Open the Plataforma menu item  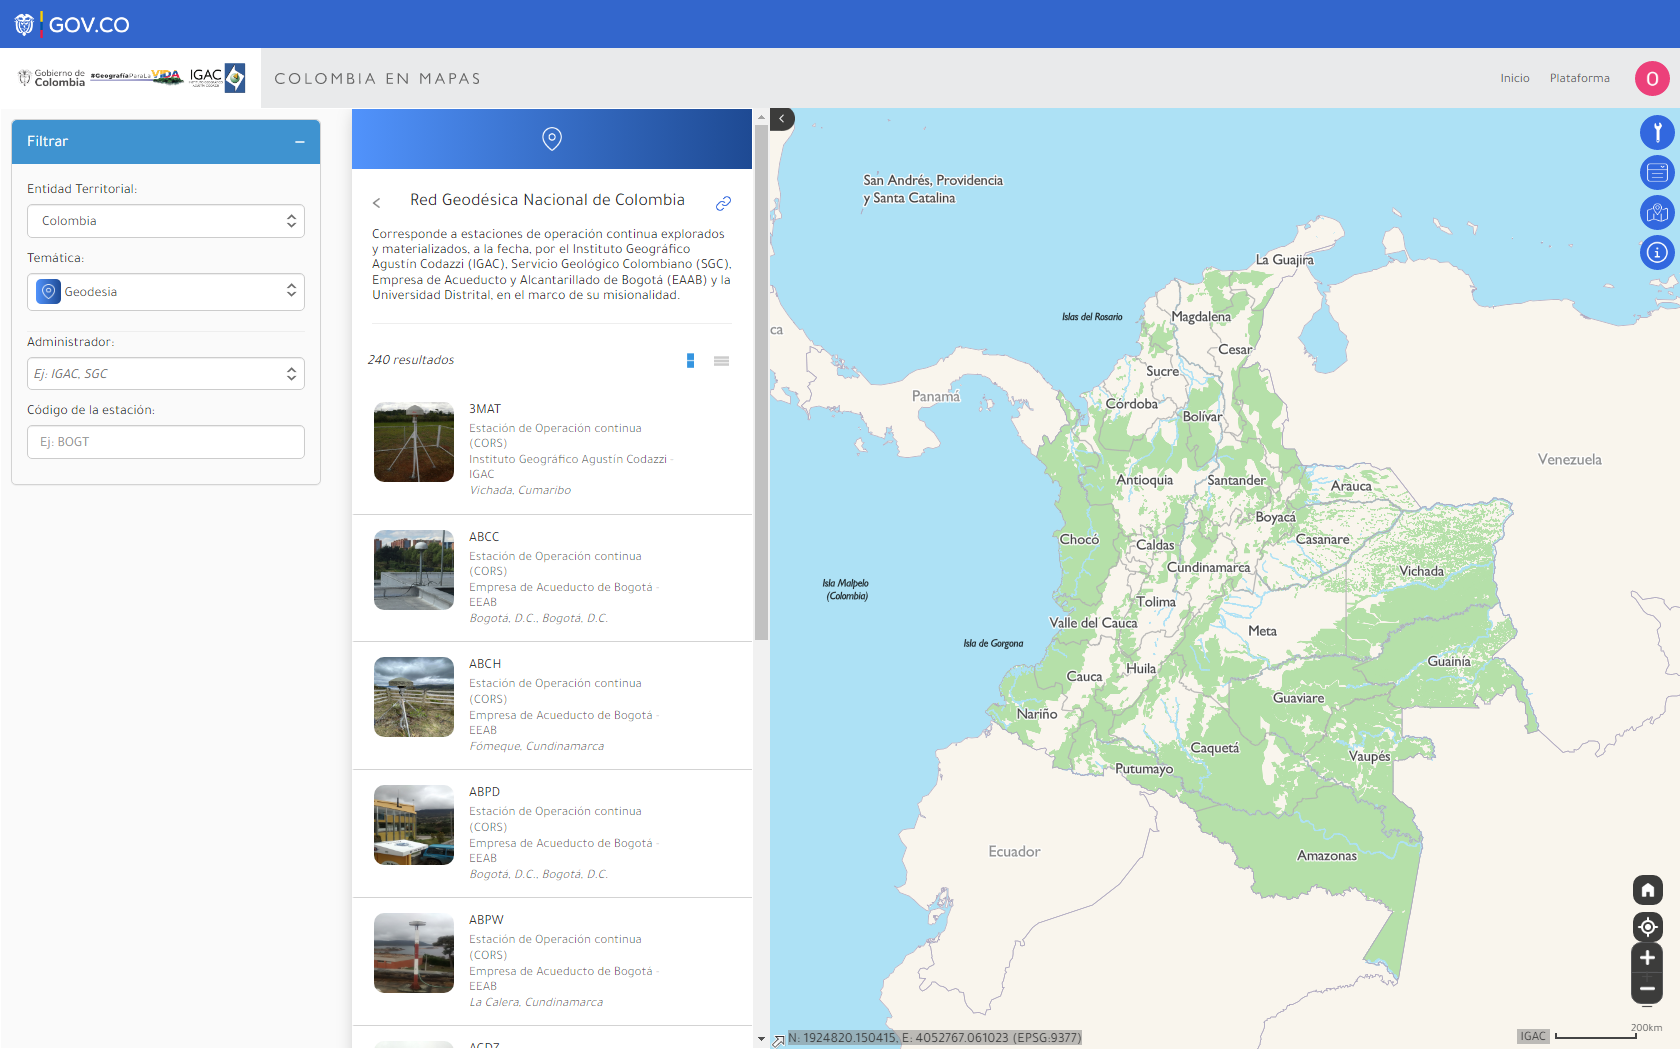tap(1579, 78)
